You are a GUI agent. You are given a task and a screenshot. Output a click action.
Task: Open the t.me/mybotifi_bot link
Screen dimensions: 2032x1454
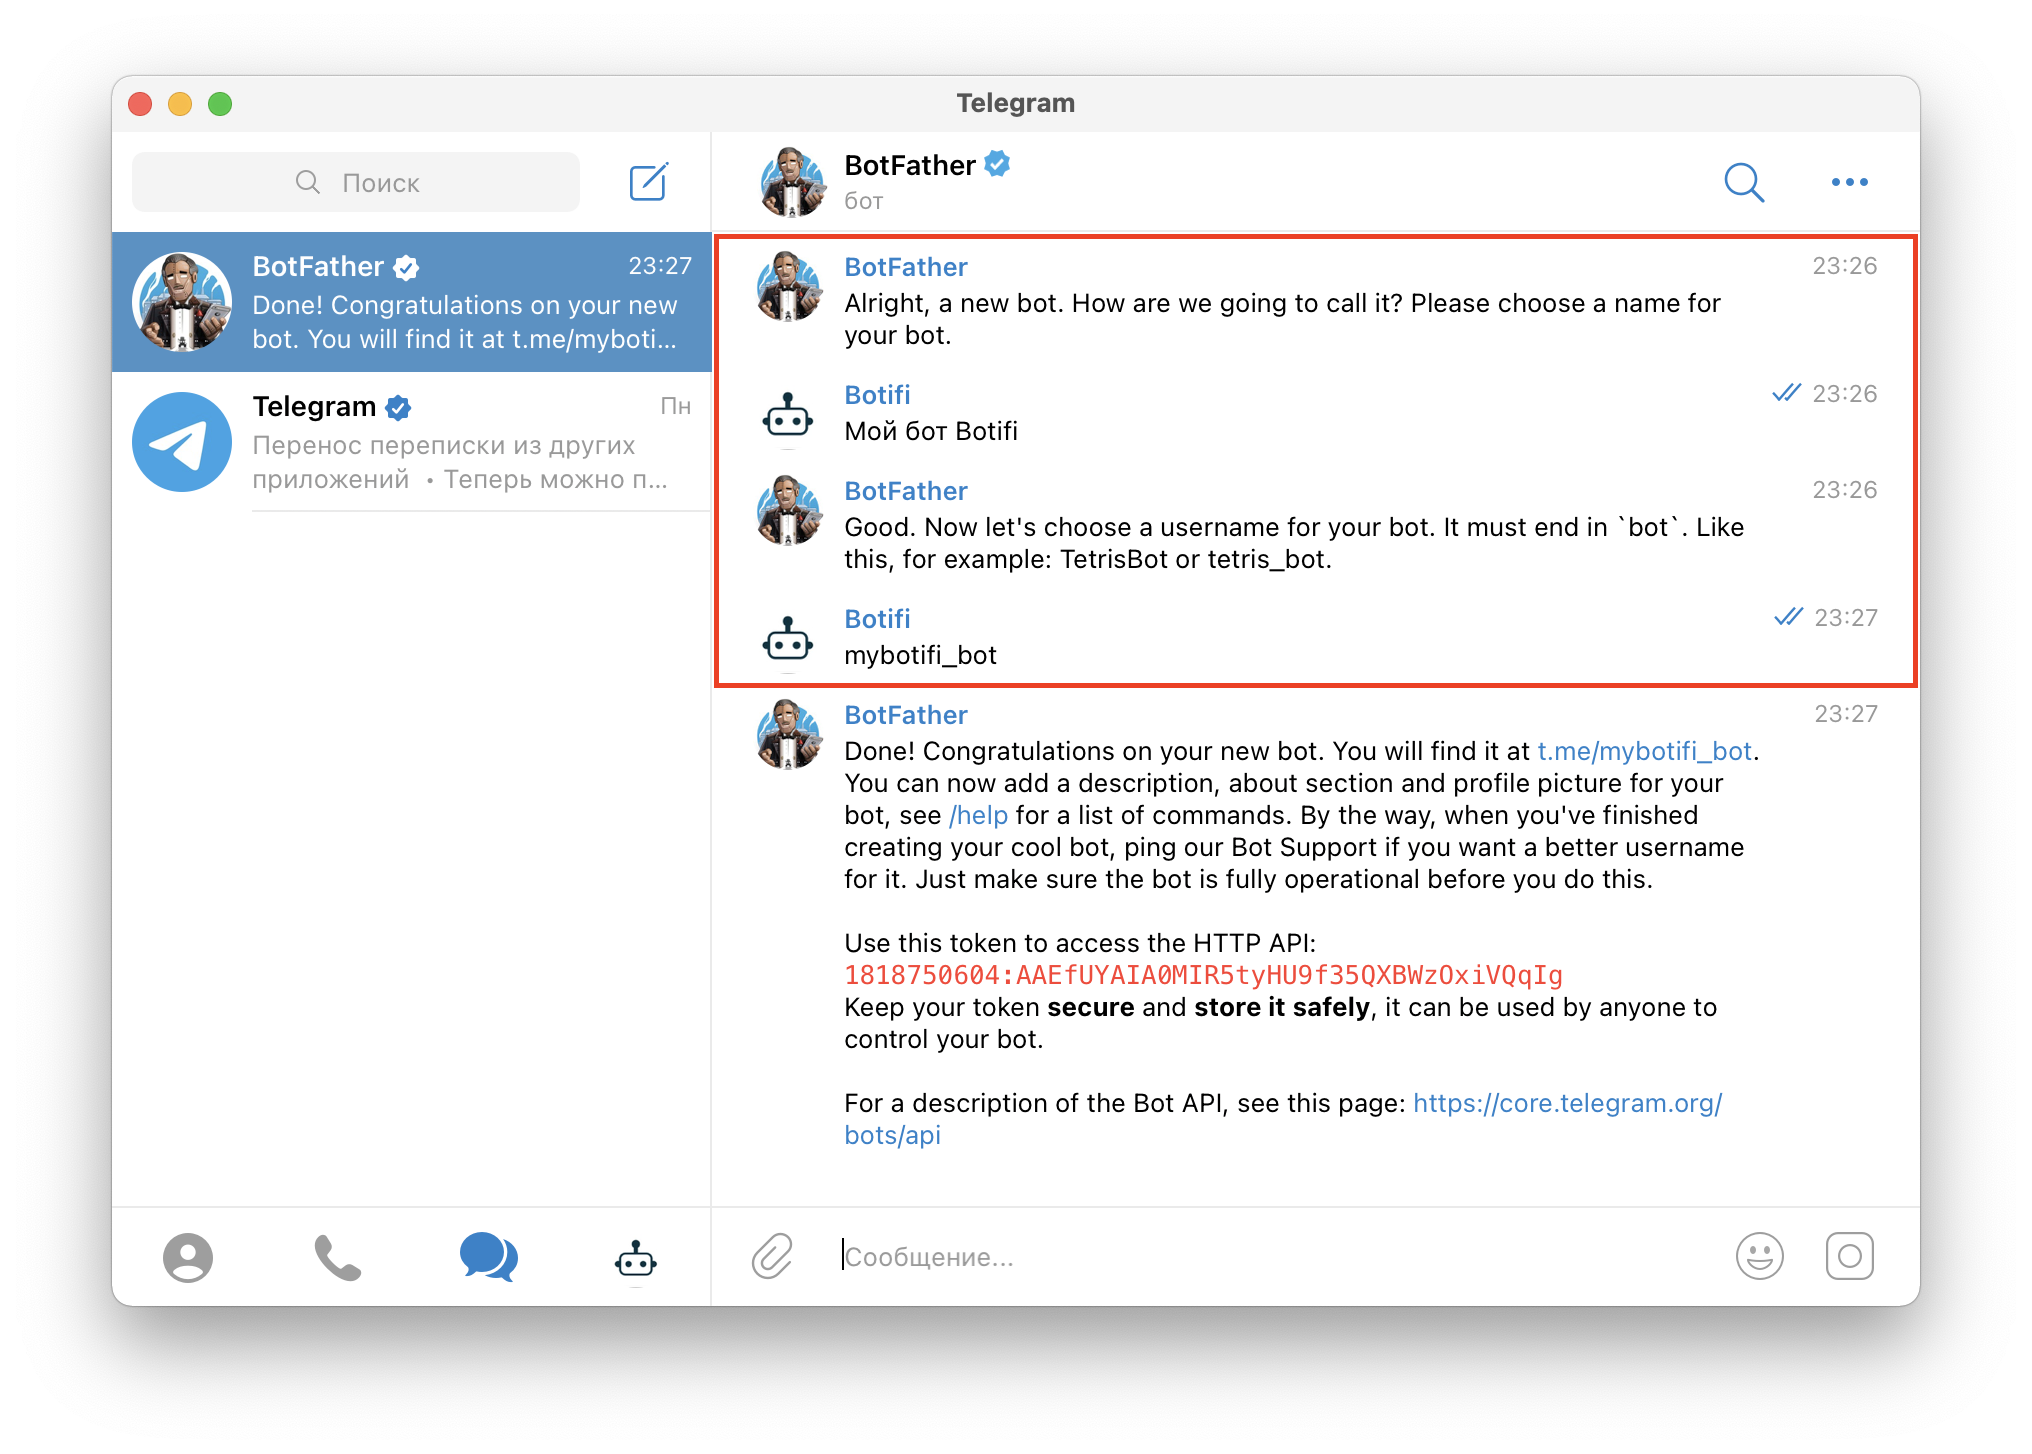click(1644, 751)
